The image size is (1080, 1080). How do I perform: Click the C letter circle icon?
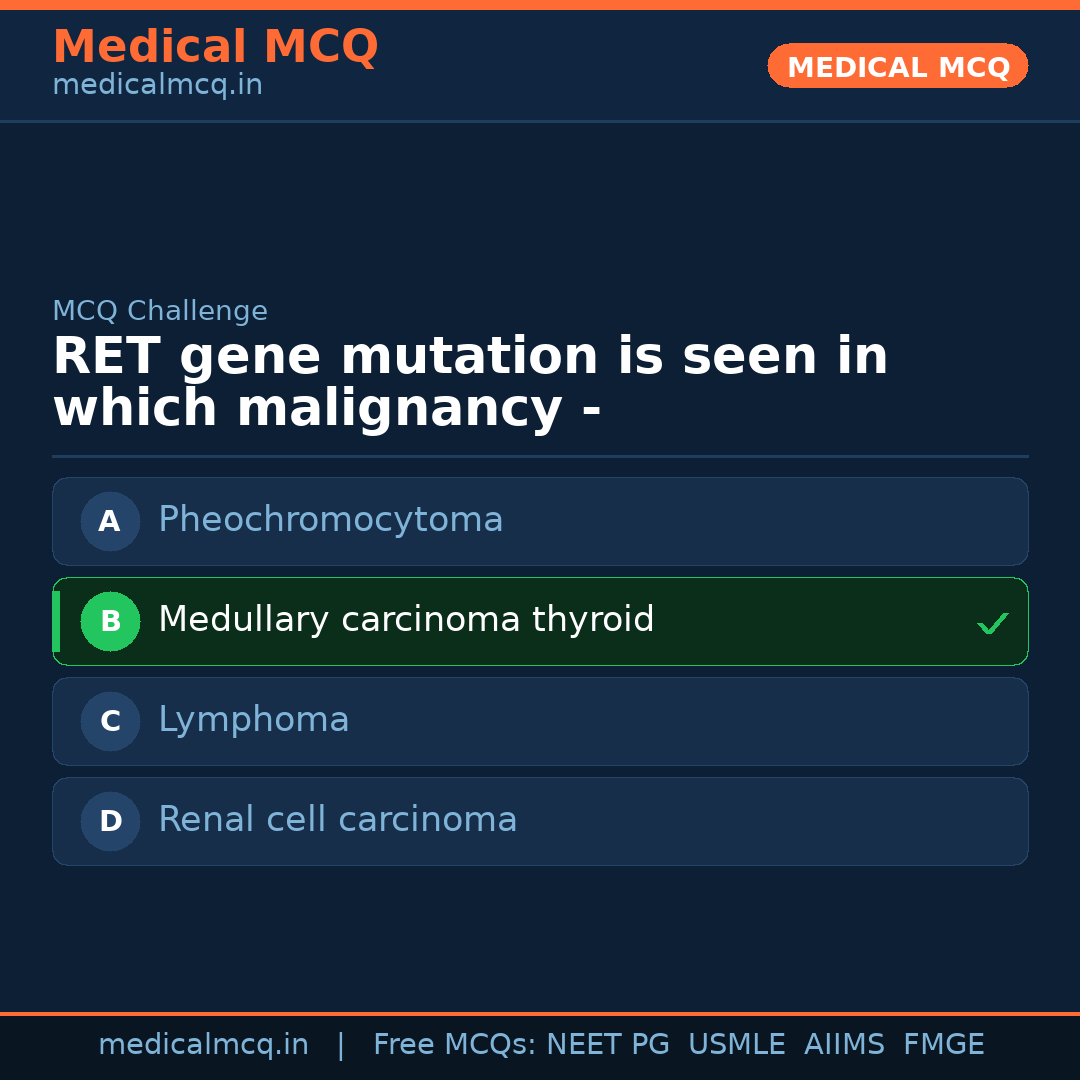pyautogui.click(x=110, y=721)
